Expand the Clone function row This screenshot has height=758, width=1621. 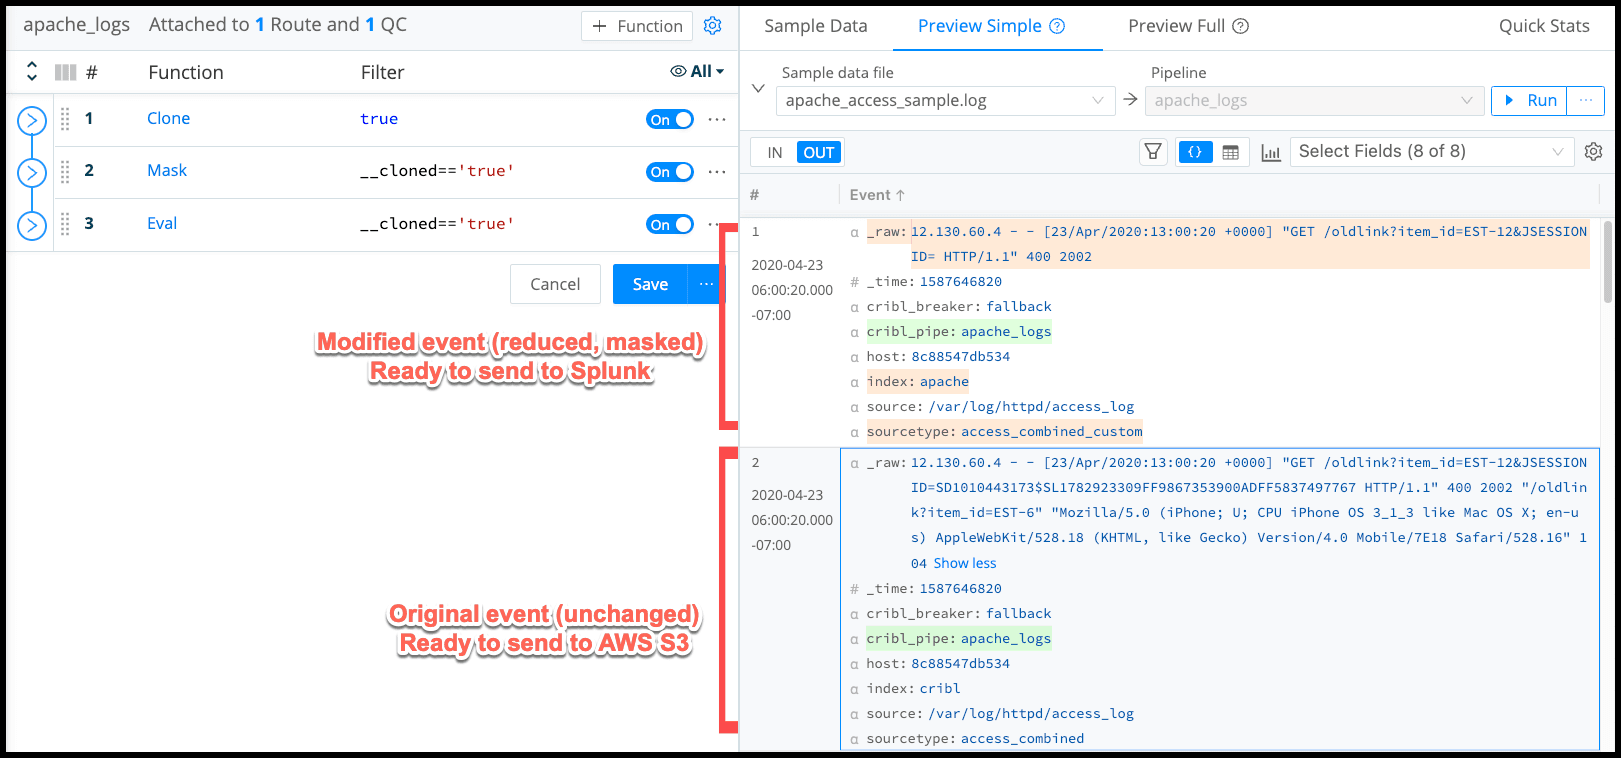click(32, 121)
